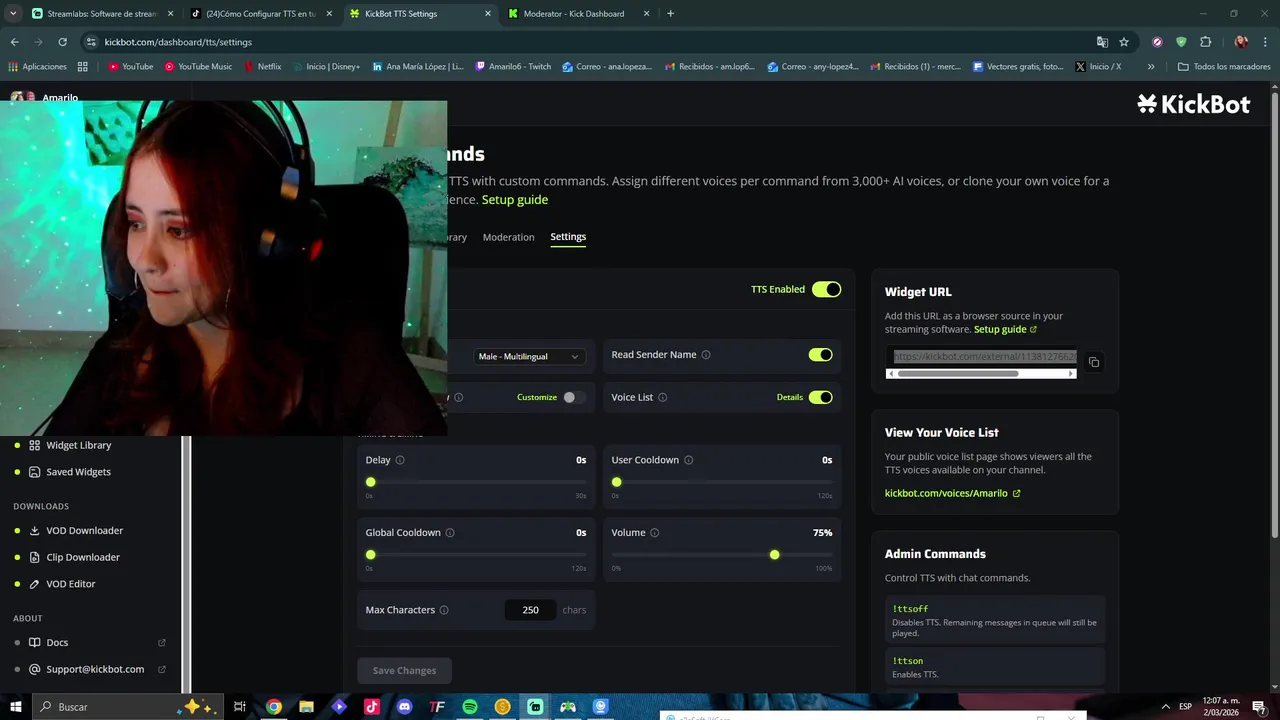
Task: Click info icon next to Volume
Action: point(655,533)
